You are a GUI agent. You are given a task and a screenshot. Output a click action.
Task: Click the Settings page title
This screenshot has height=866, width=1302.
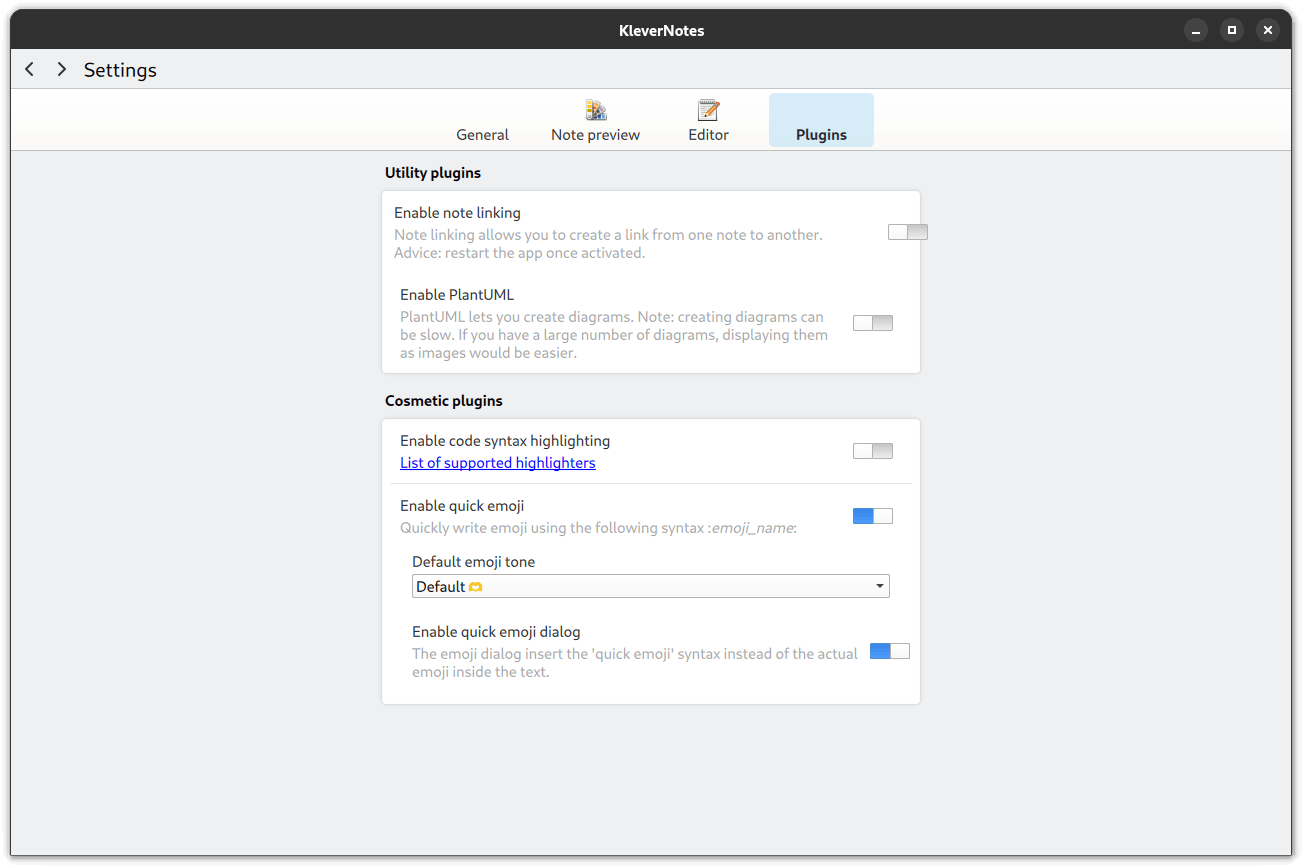(120, 70)
